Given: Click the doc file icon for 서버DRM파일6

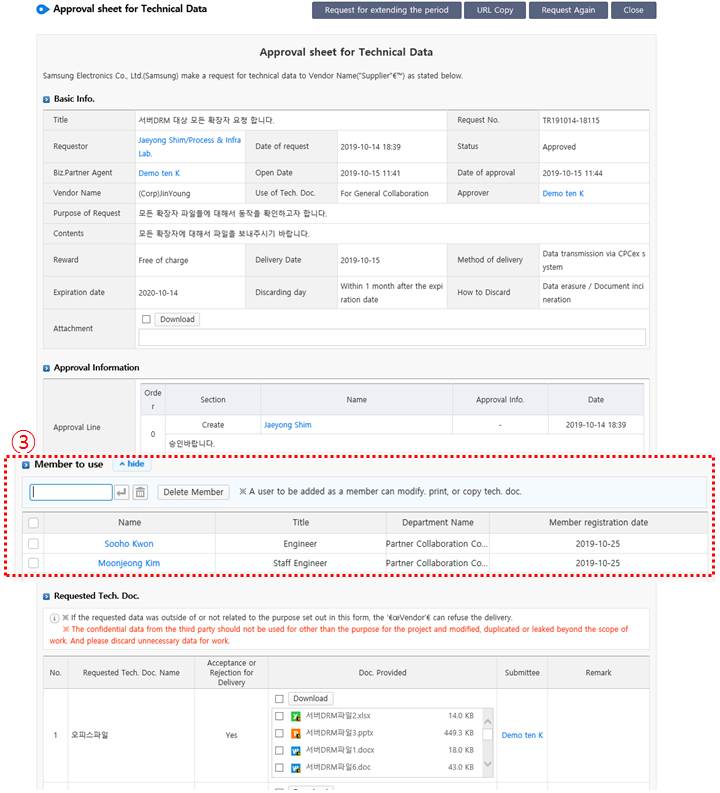Looking at the screenshot, I should [x=296, y=767].
